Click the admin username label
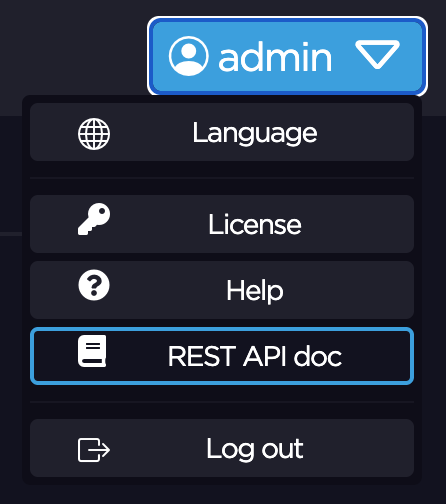This screenshot has height=504, width=446. pos(275,57)
